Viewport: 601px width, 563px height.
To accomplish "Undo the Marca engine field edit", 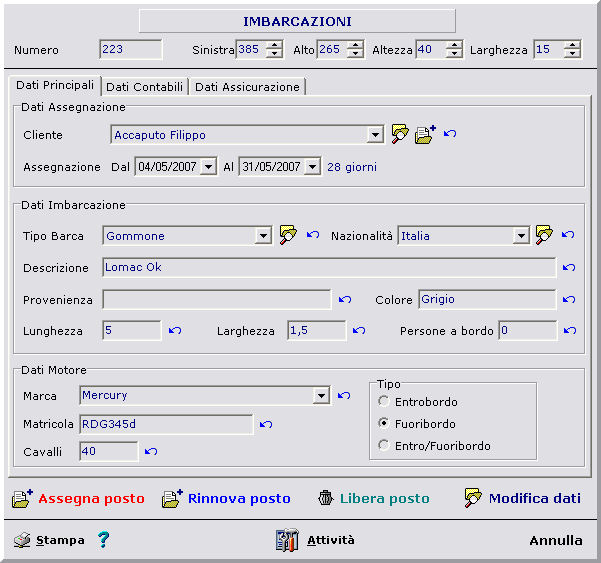I will coord(344,396).
